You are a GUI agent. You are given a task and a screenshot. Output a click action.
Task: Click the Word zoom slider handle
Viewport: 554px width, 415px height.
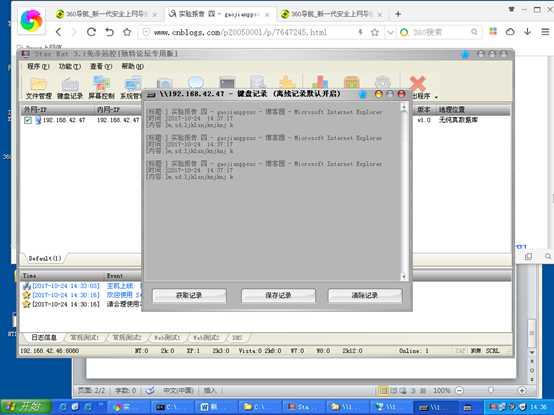491,390
